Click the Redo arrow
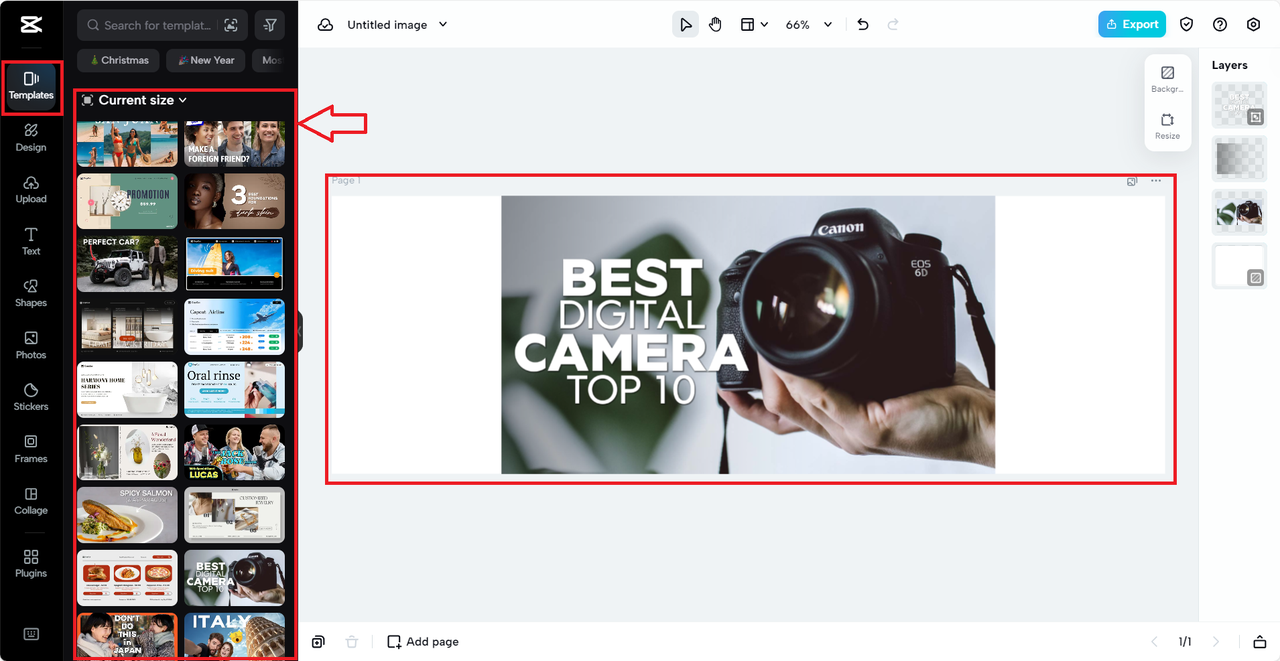This screenshot has height=661, width=1280. (893, 25)
